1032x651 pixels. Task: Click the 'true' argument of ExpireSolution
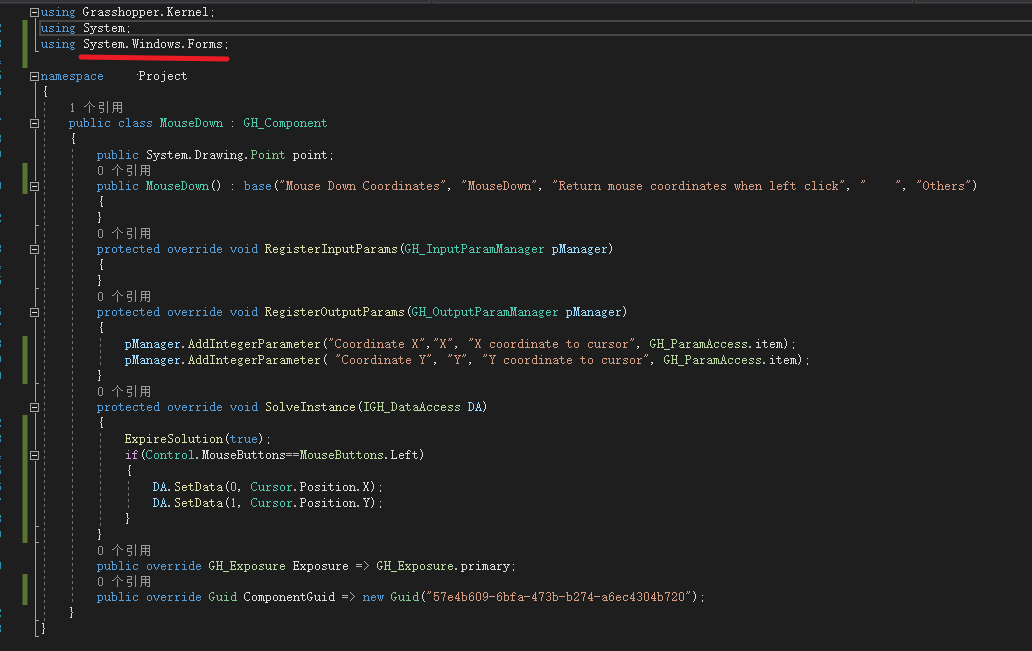pos(244,439)
